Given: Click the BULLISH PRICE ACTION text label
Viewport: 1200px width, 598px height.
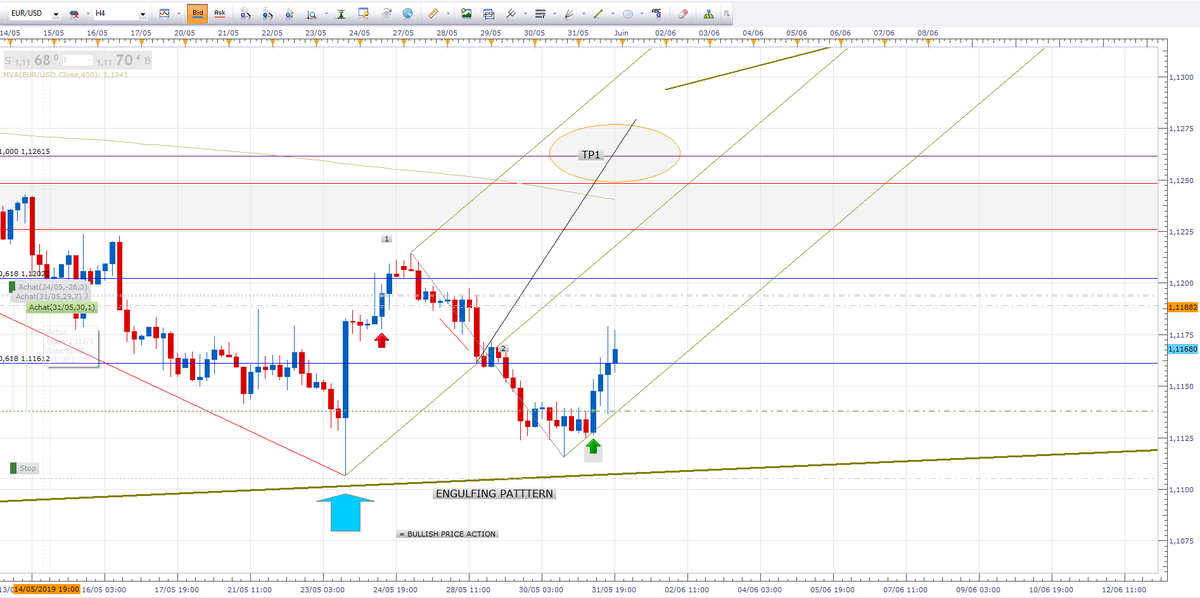Looking at the screenshot, I should 447,534.
